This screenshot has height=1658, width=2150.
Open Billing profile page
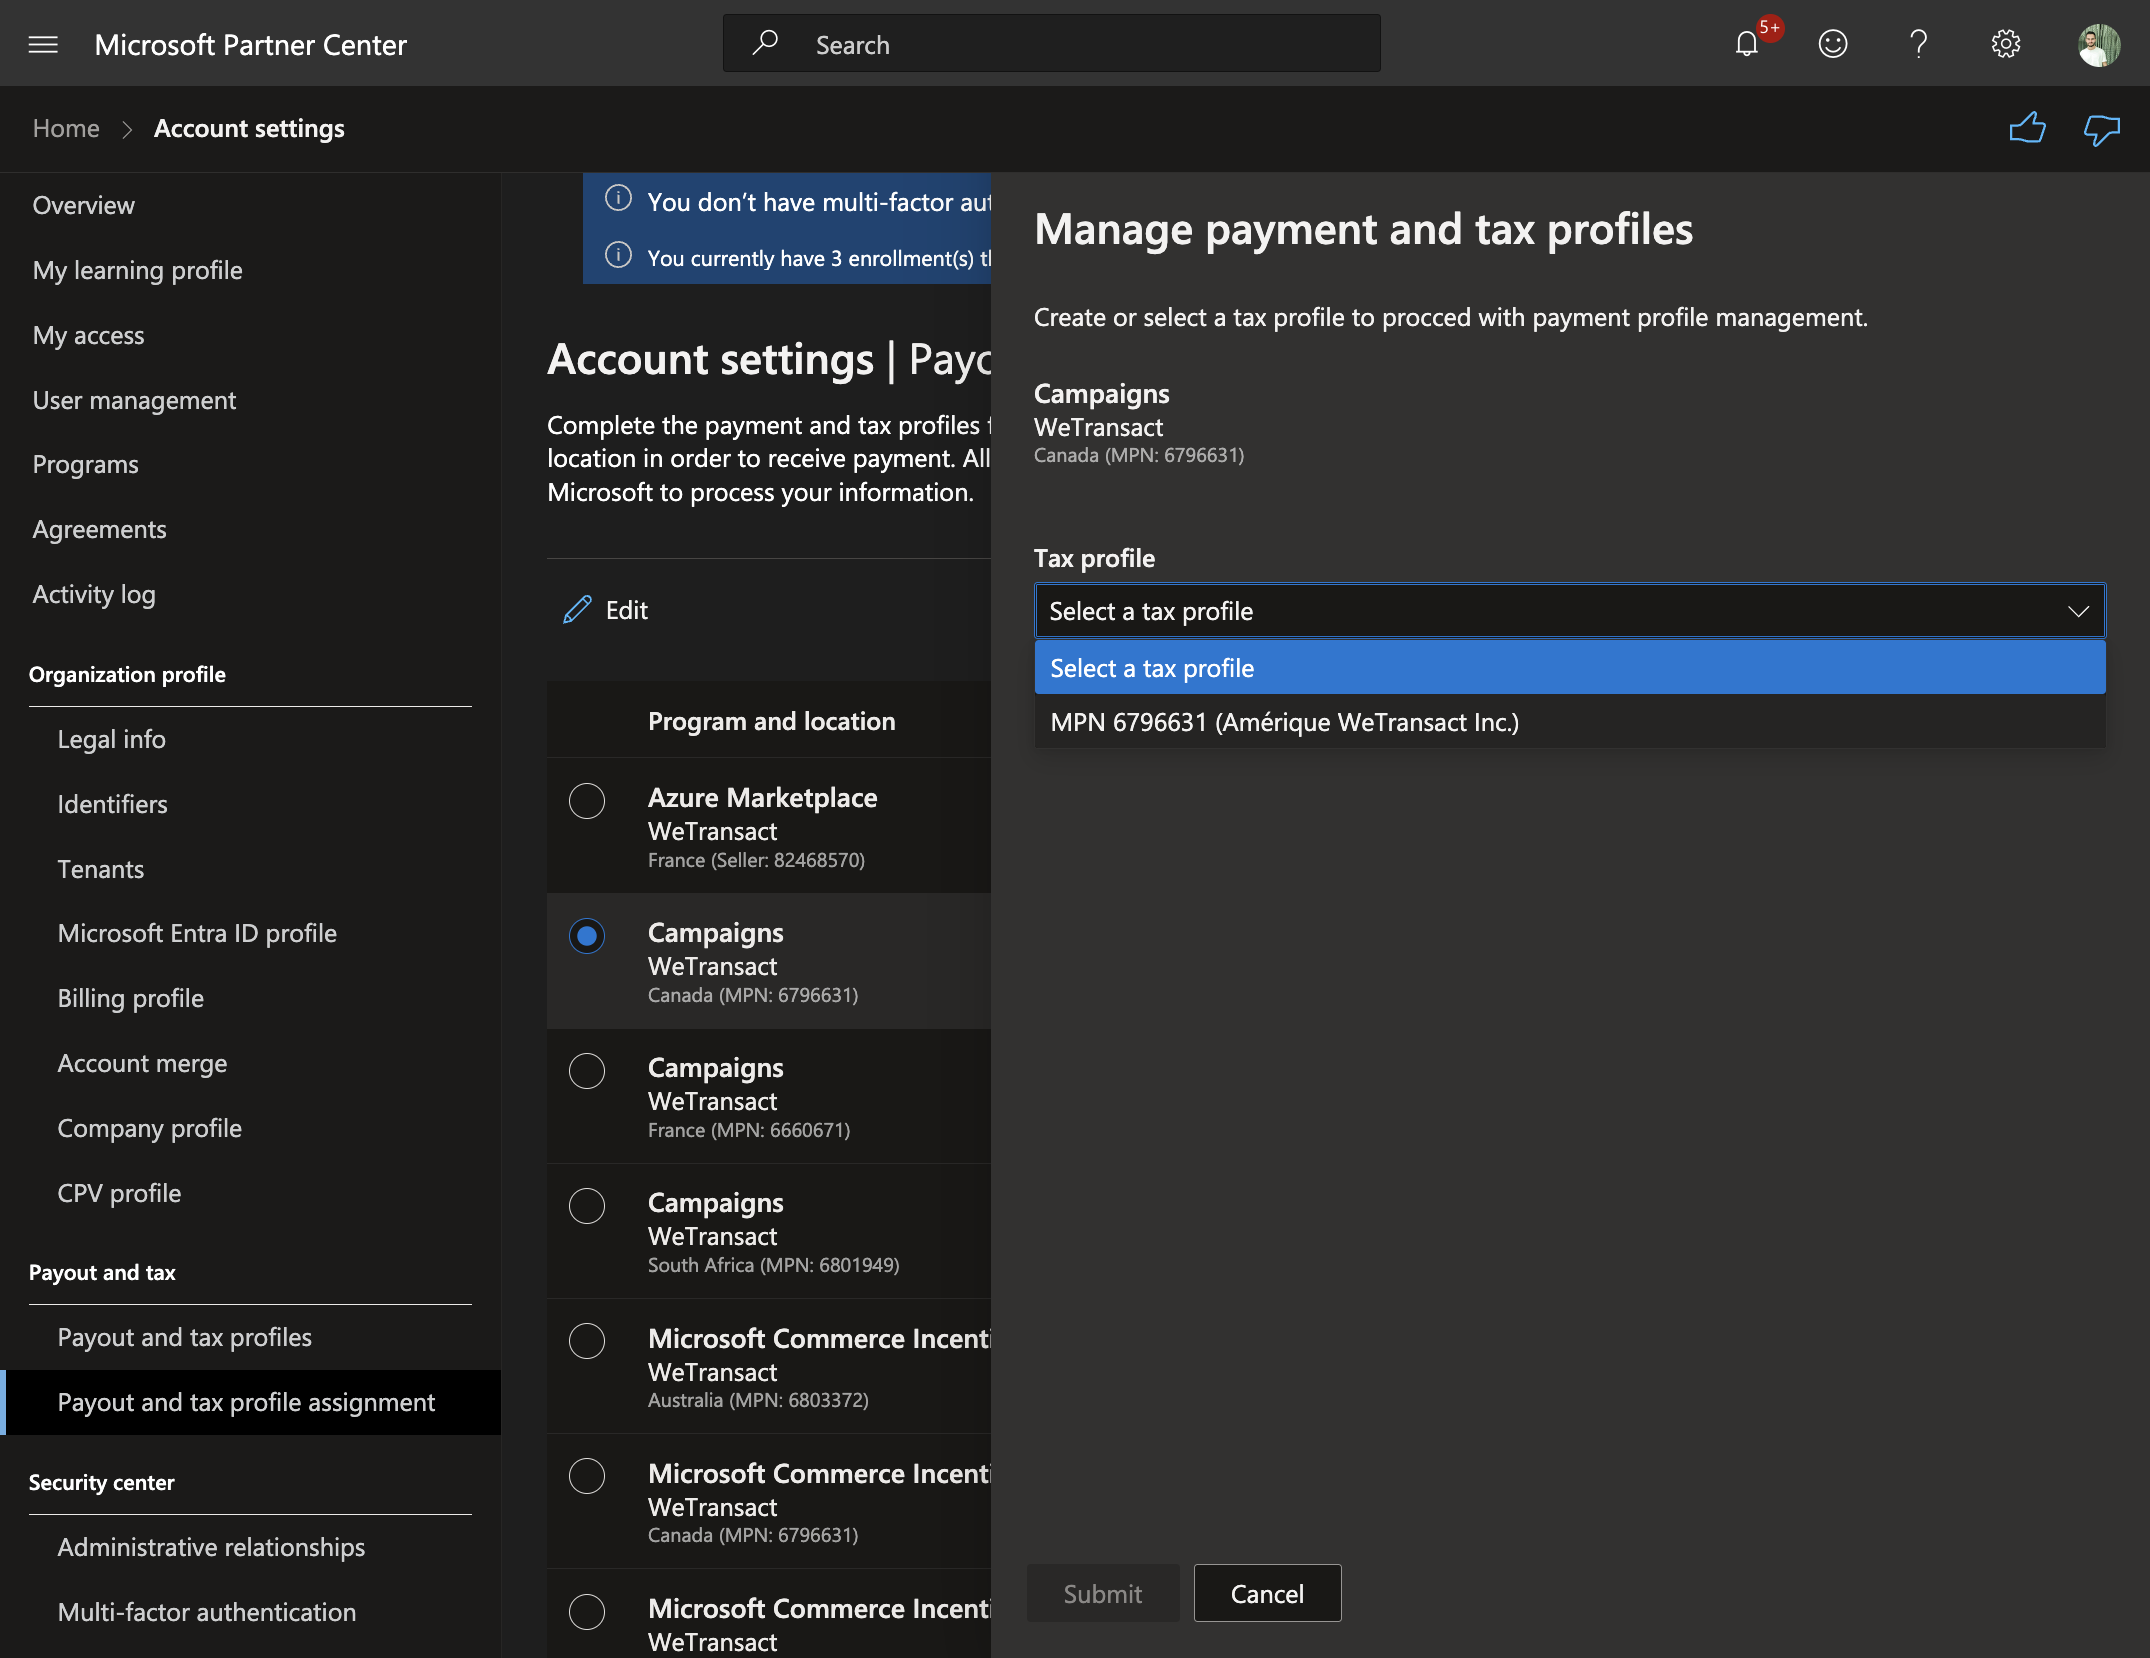(130, 998)
